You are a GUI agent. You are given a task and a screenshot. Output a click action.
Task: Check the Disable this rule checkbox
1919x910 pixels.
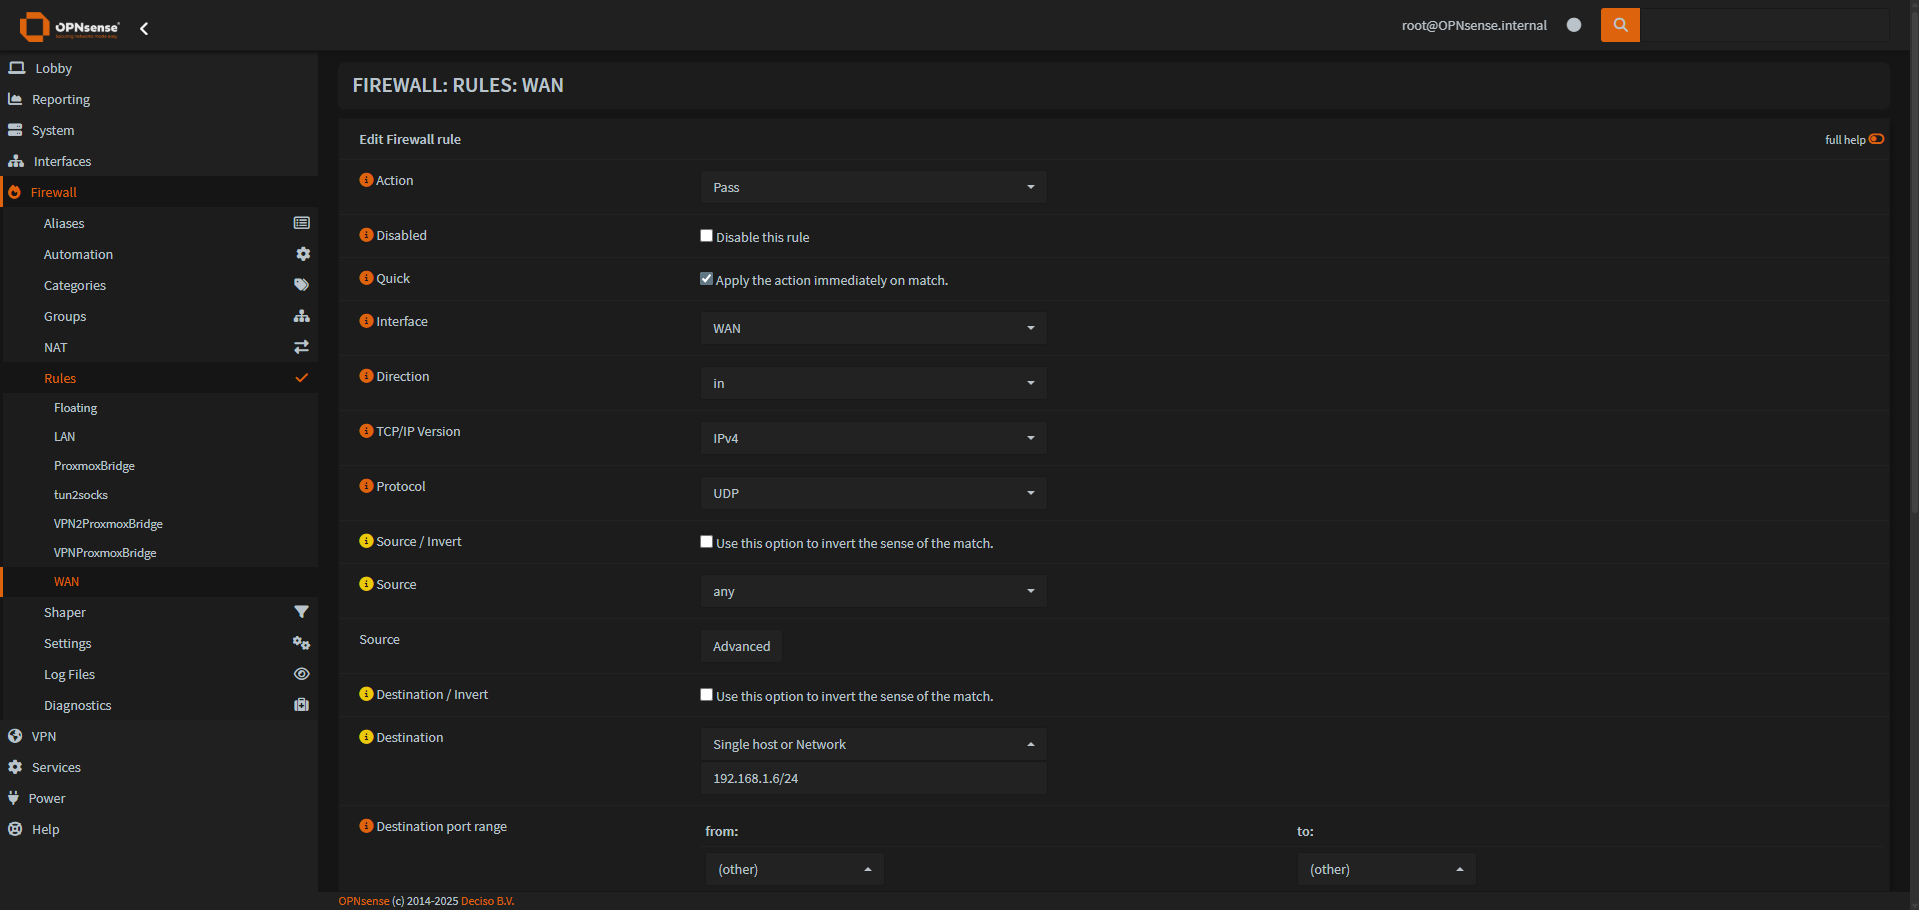coord(706,236)
